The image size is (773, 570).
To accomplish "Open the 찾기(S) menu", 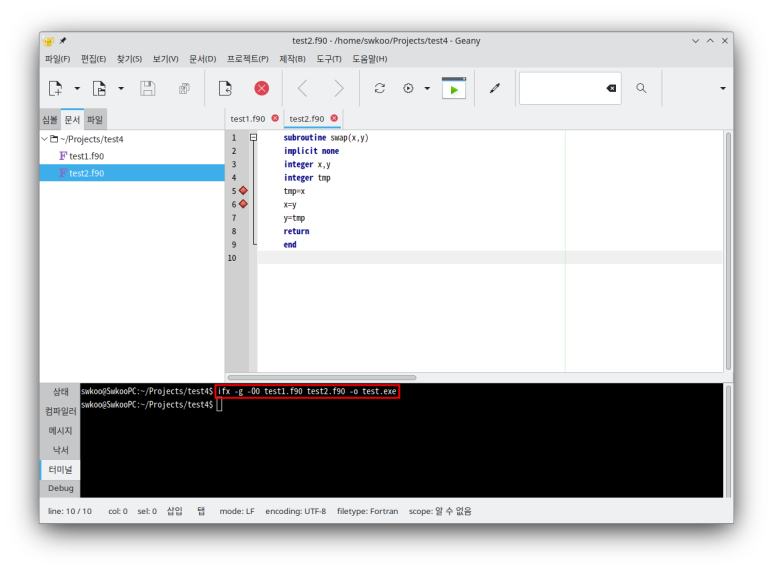I will click(129, 59).
